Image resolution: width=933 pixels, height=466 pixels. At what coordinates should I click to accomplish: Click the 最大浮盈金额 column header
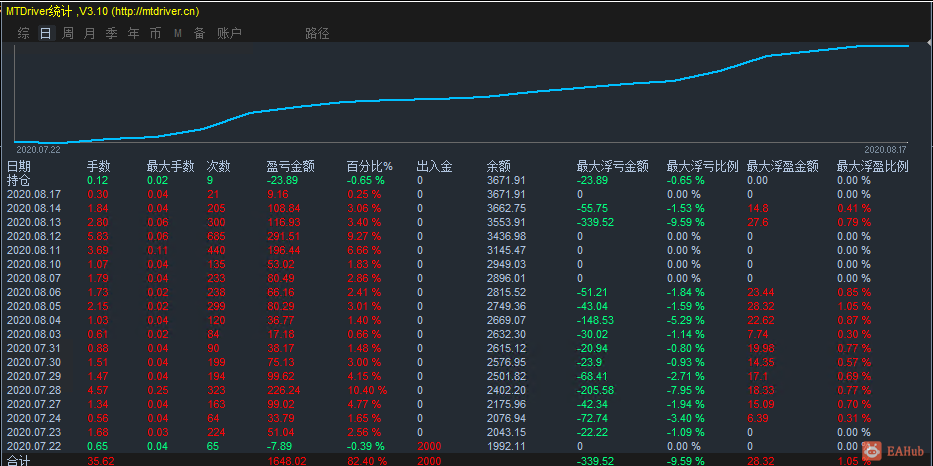[x=782, y=167]
